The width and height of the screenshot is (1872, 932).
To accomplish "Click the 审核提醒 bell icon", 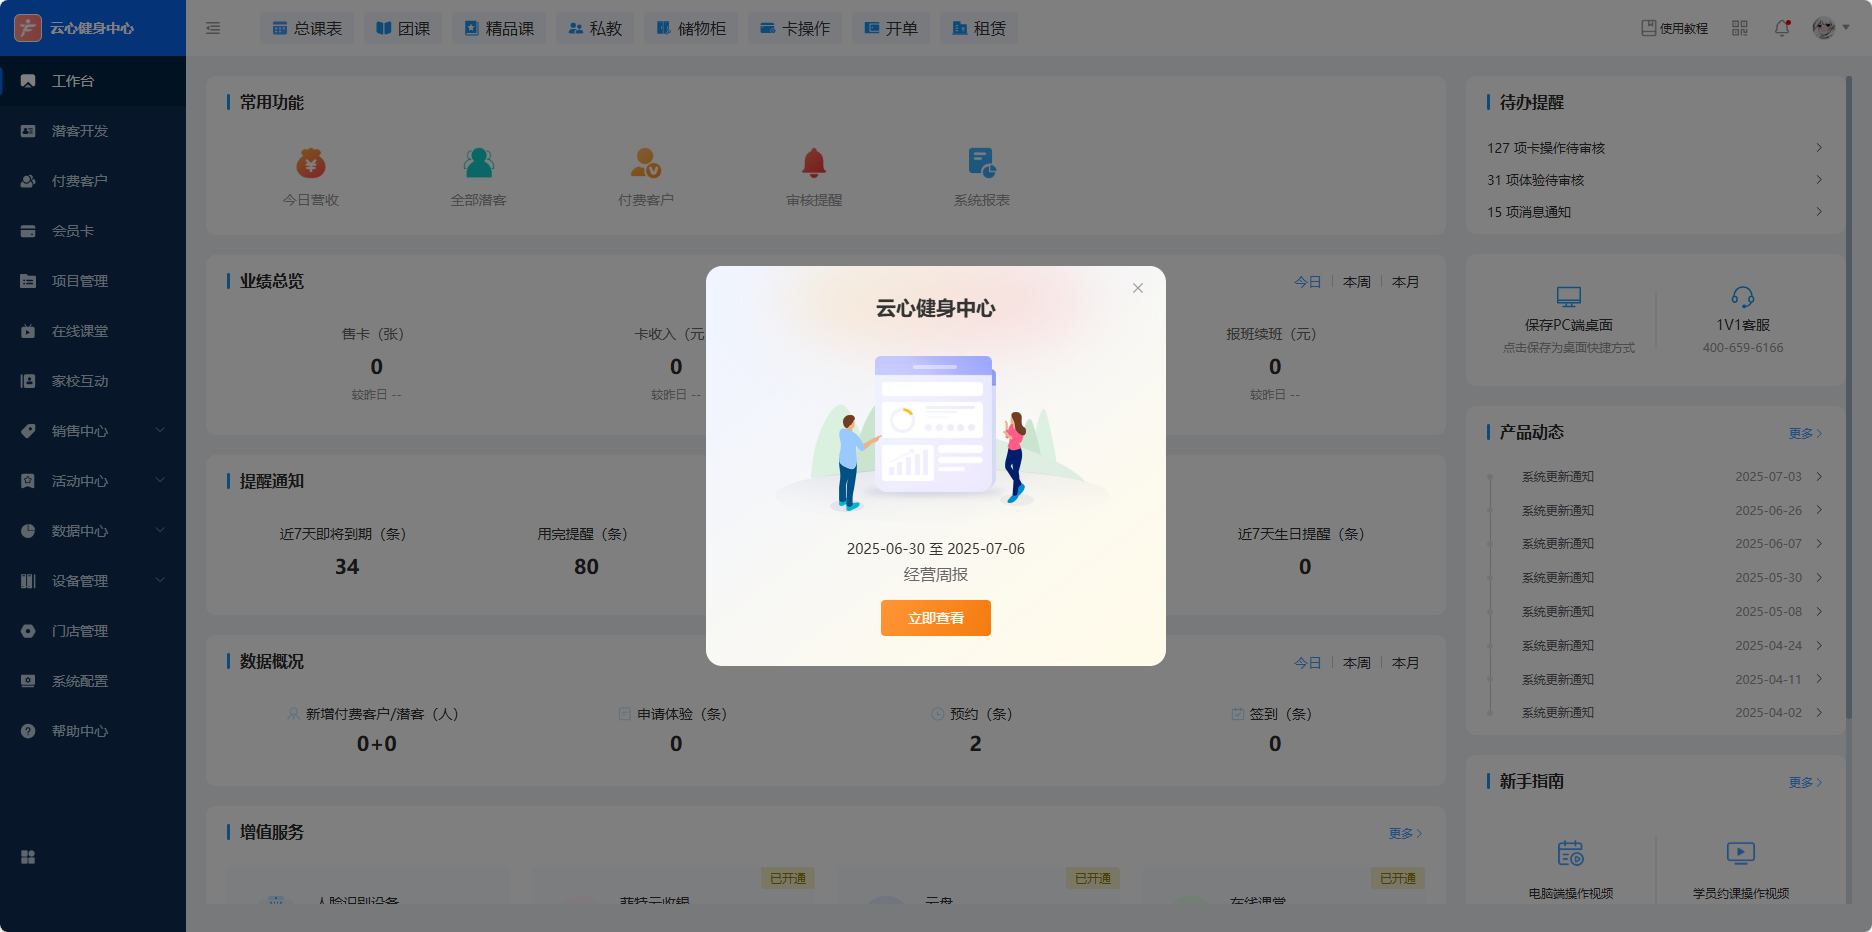I will click(x=814, y=163).
